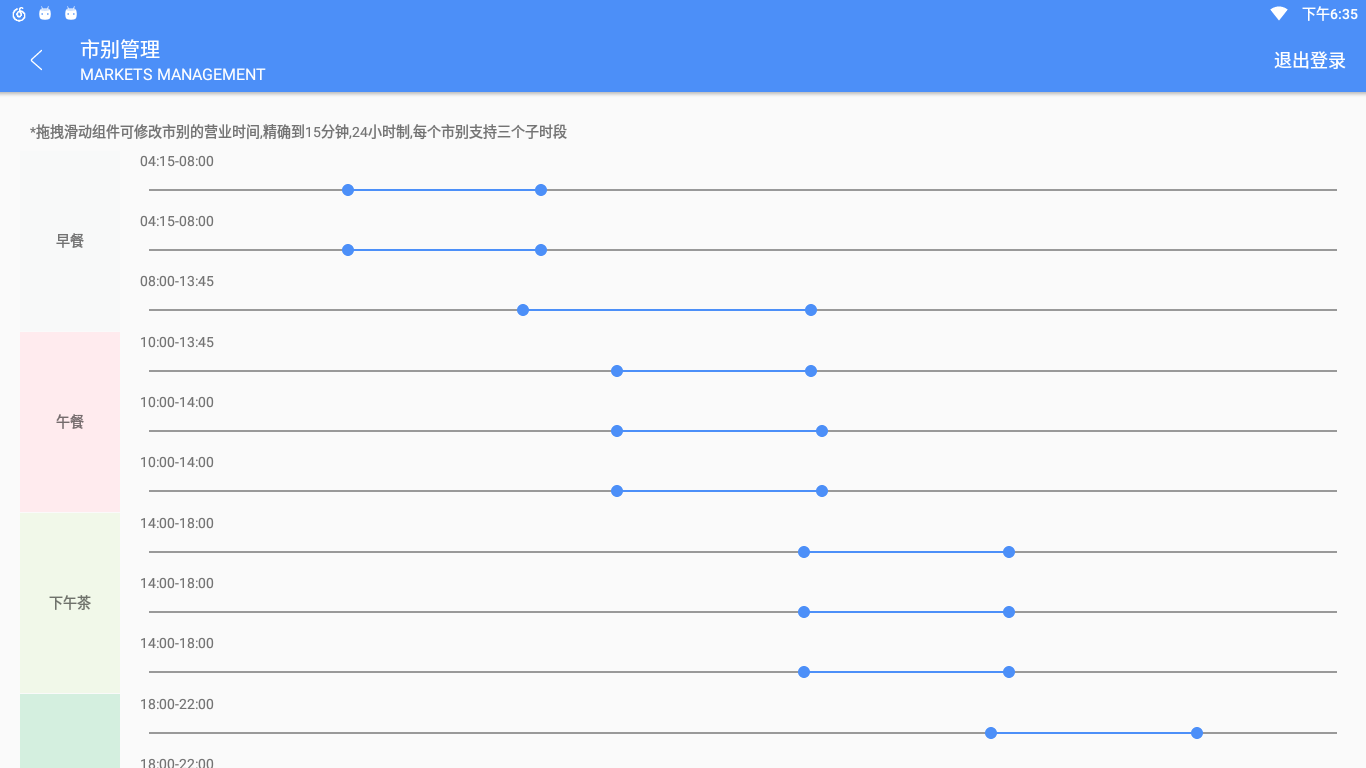1366x768 pixels.
Task: Go back using the header arrow
Action: click(37, 60)
